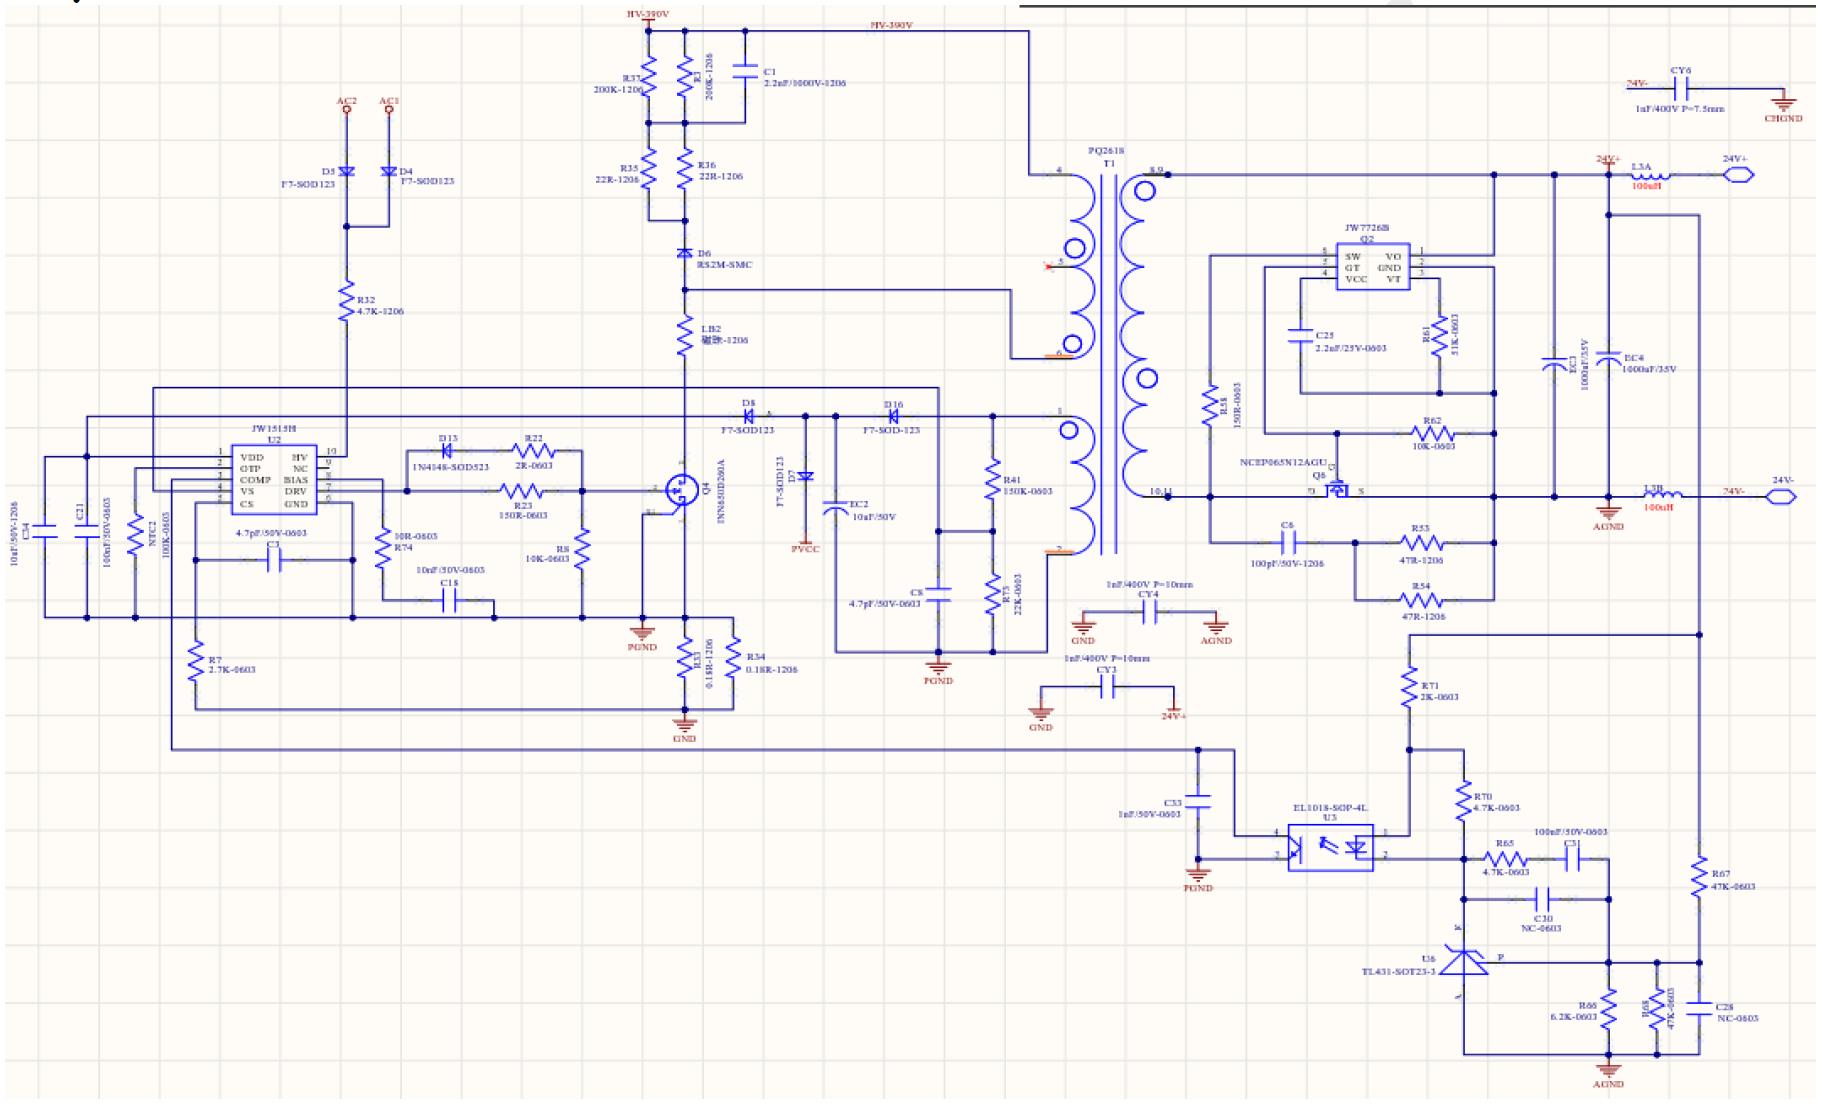Select the Q4 MOSFET symbol
This screenshot has height=1112, width=1822.
click(681, 490)
